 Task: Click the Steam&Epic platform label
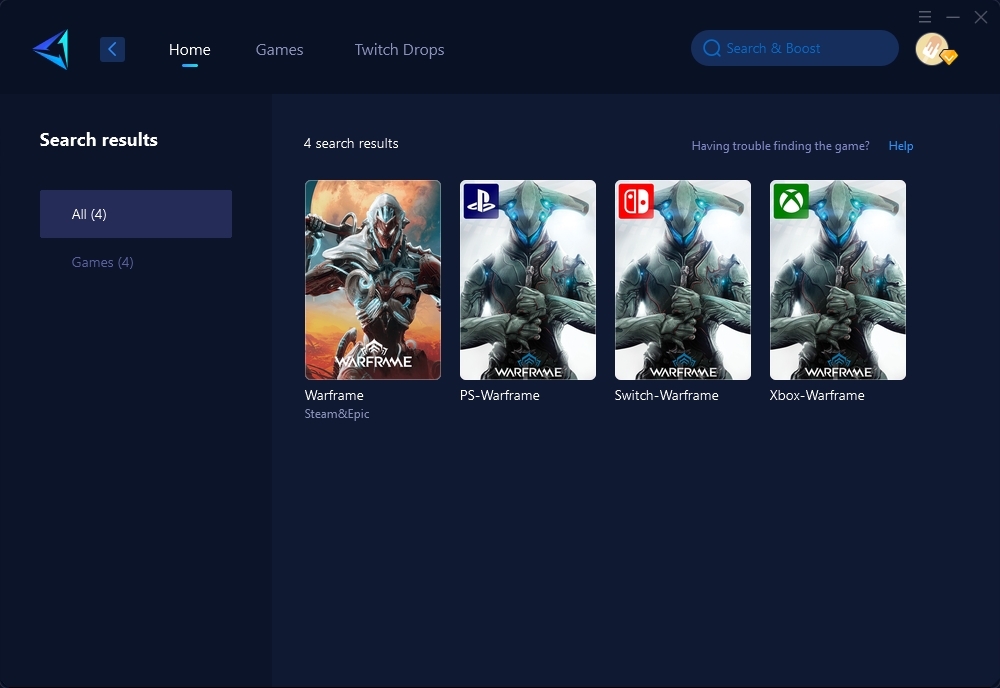337,414
